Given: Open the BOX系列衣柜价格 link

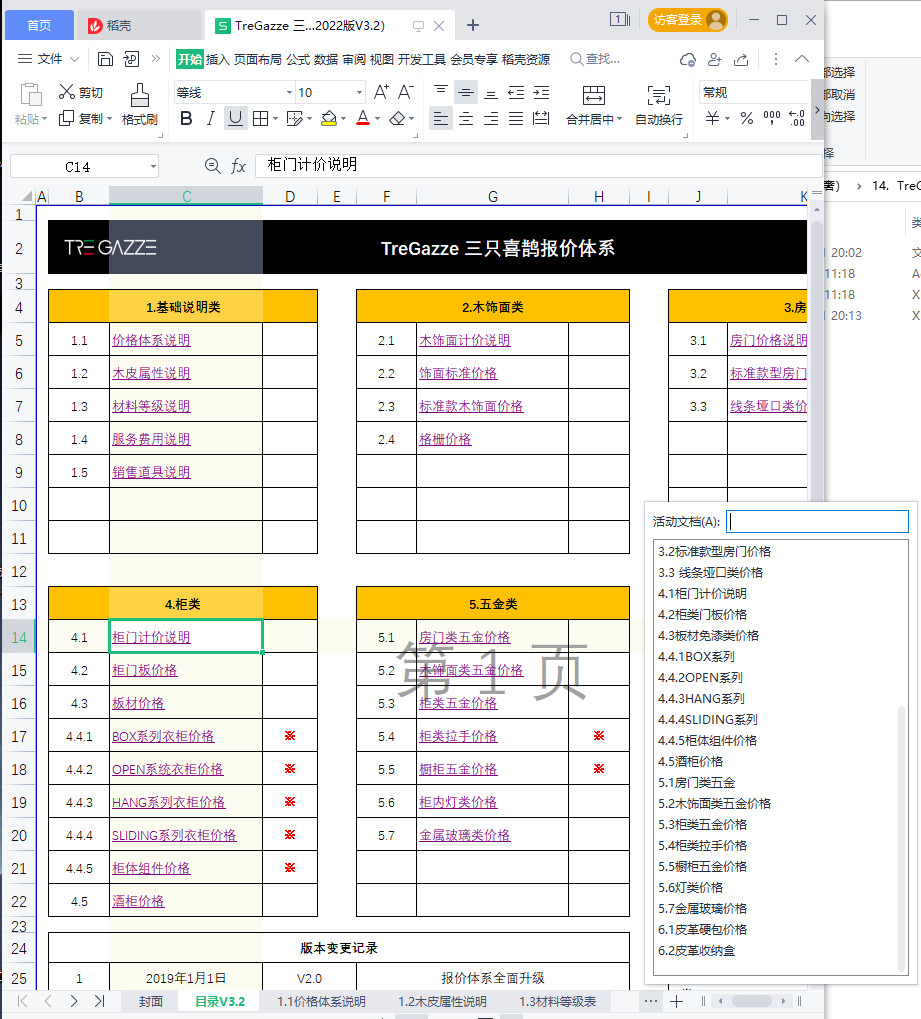Looking at the screenshot, I should (x=163, y=736).
